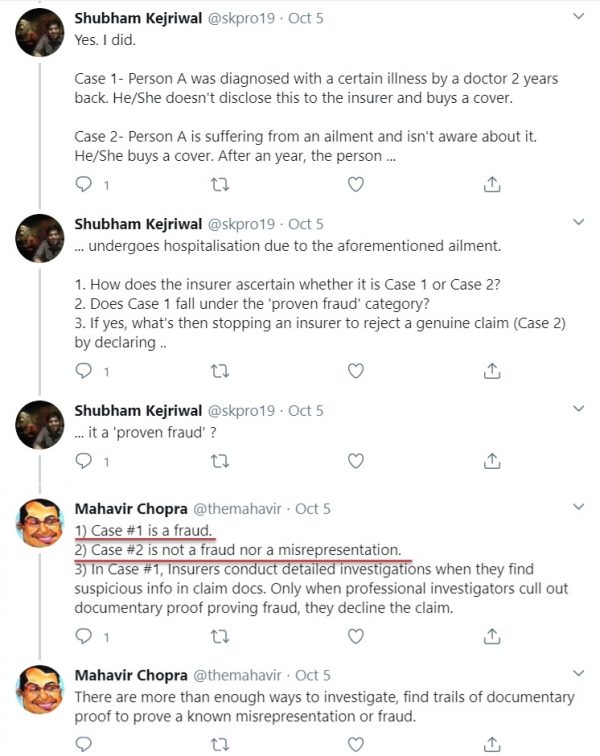Retweet the 'undergoes hospitalisation' tweet

(220, 371)
